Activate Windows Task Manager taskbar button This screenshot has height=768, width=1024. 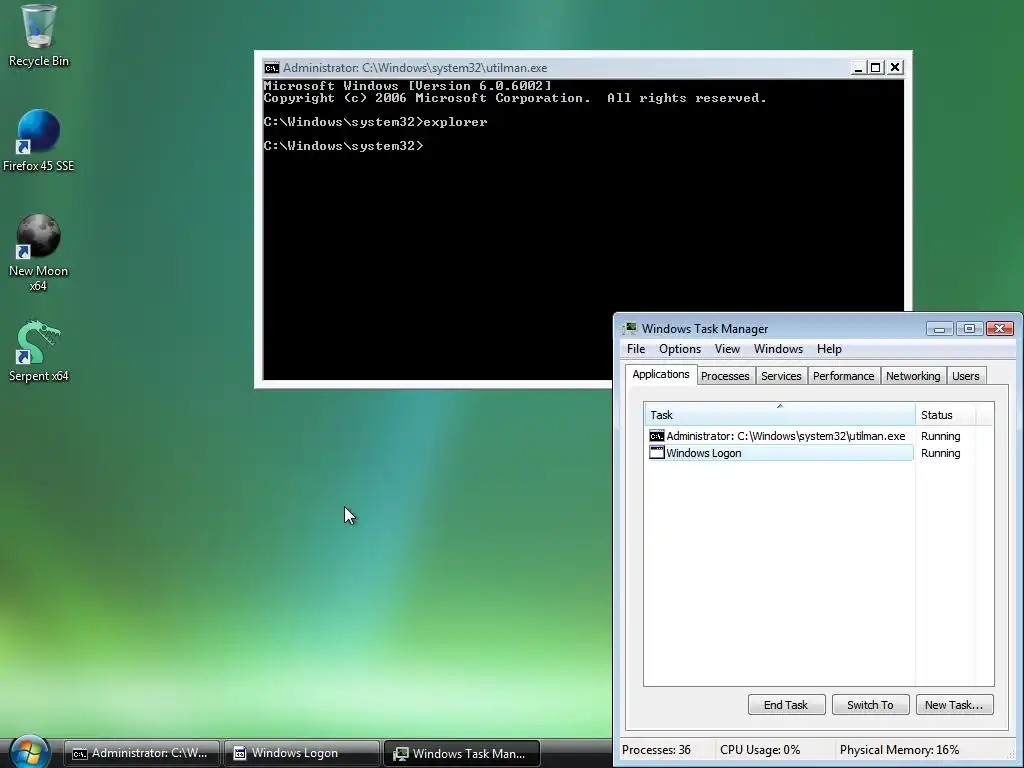click(462, 753)
